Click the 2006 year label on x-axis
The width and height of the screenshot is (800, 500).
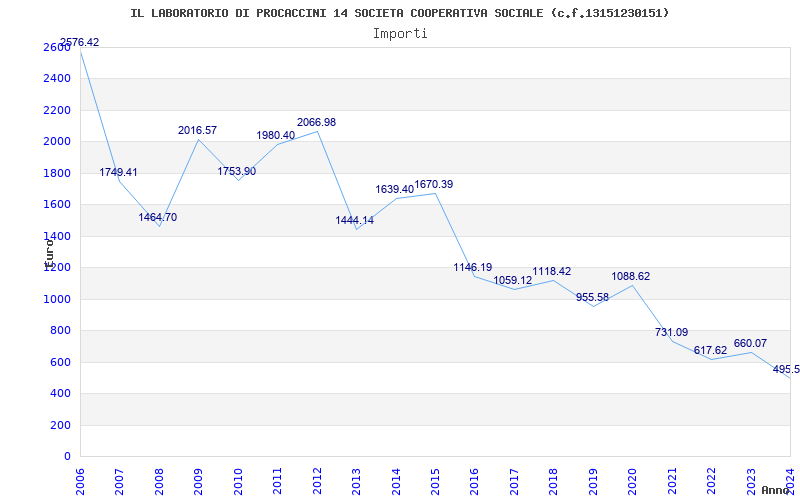pyautogui.click(x=80, y=478)
